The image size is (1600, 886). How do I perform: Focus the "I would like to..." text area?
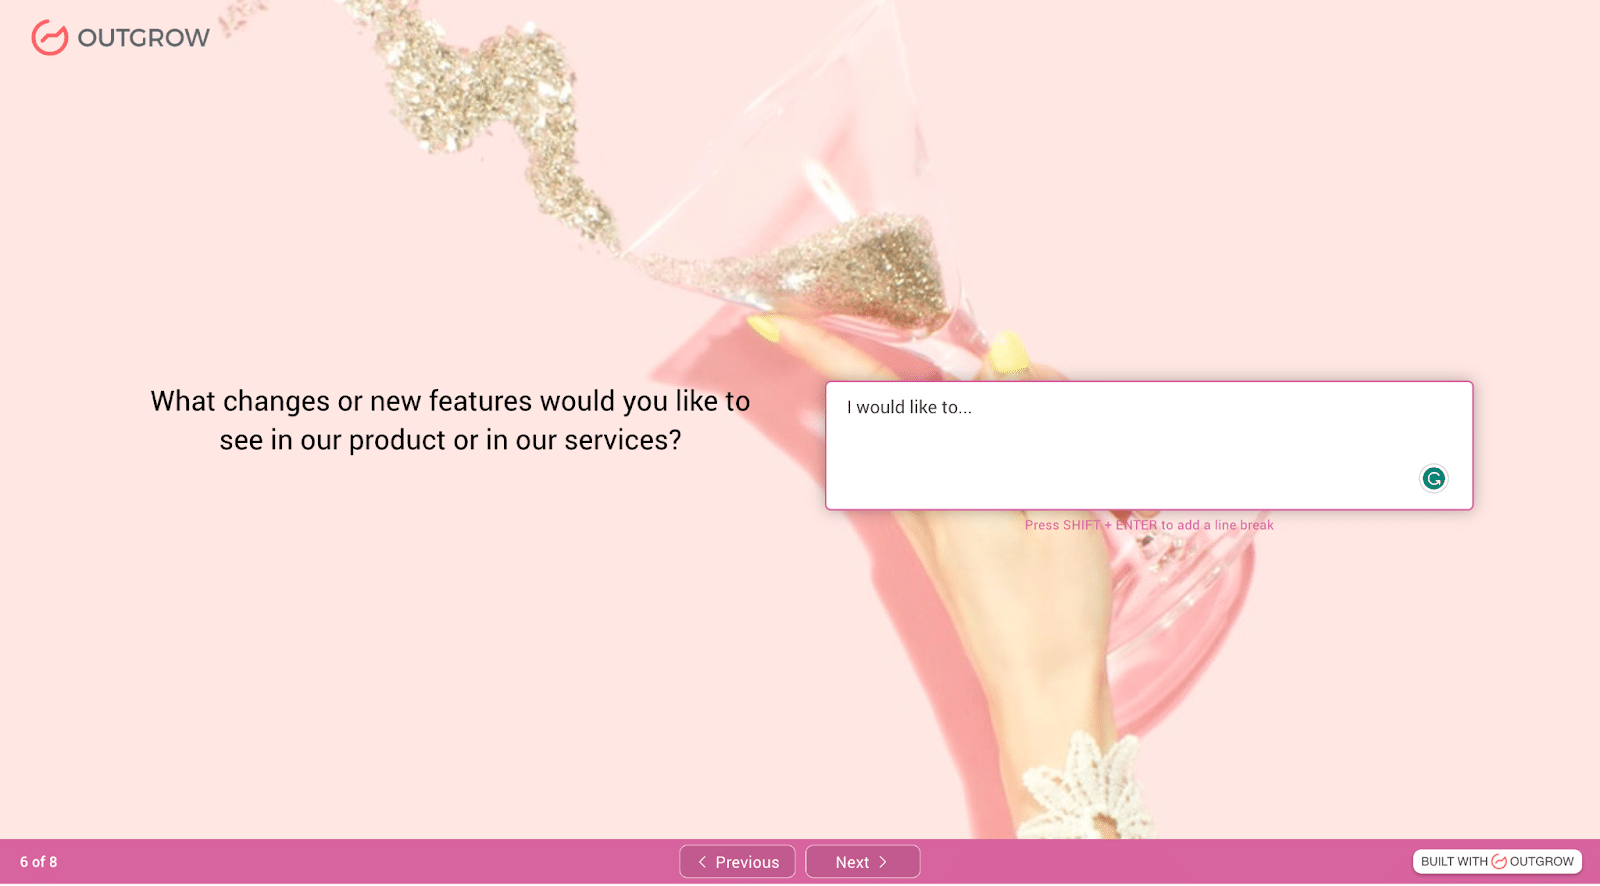[x=1120, y=440]
